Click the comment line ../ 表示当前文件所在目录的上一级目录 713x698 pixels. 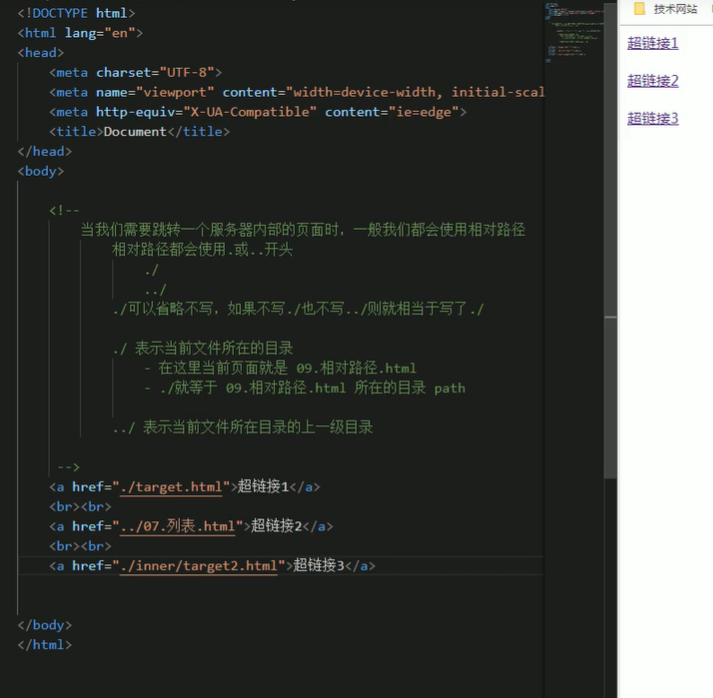pyautogui.click(x=243, y=427)
